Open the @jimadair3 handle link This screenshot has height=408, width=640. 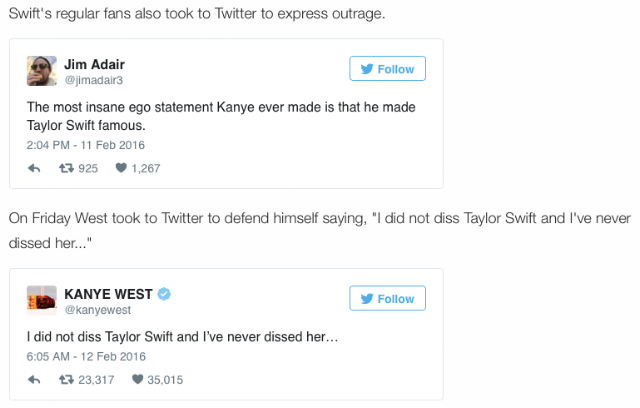[x=93, y=80]
